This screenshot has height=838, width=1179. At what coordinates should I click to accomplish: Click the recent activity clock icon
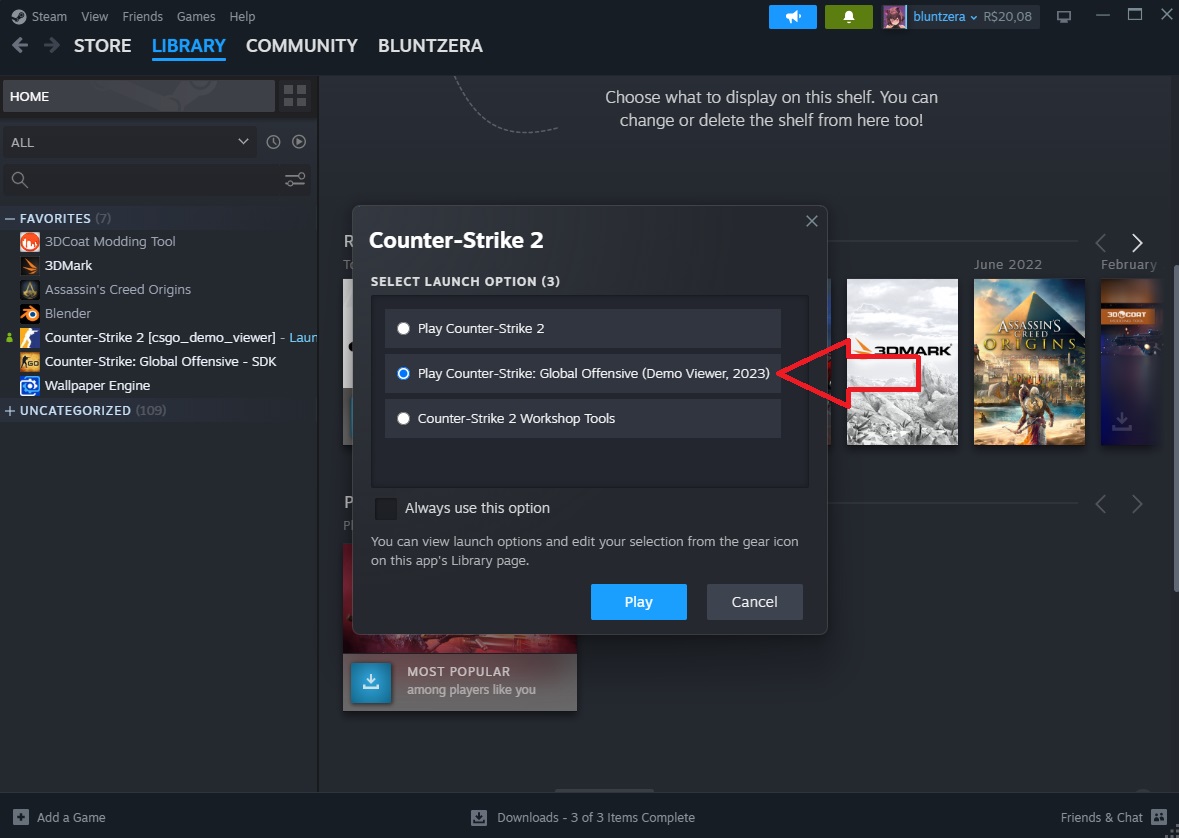tap(274, 142)
